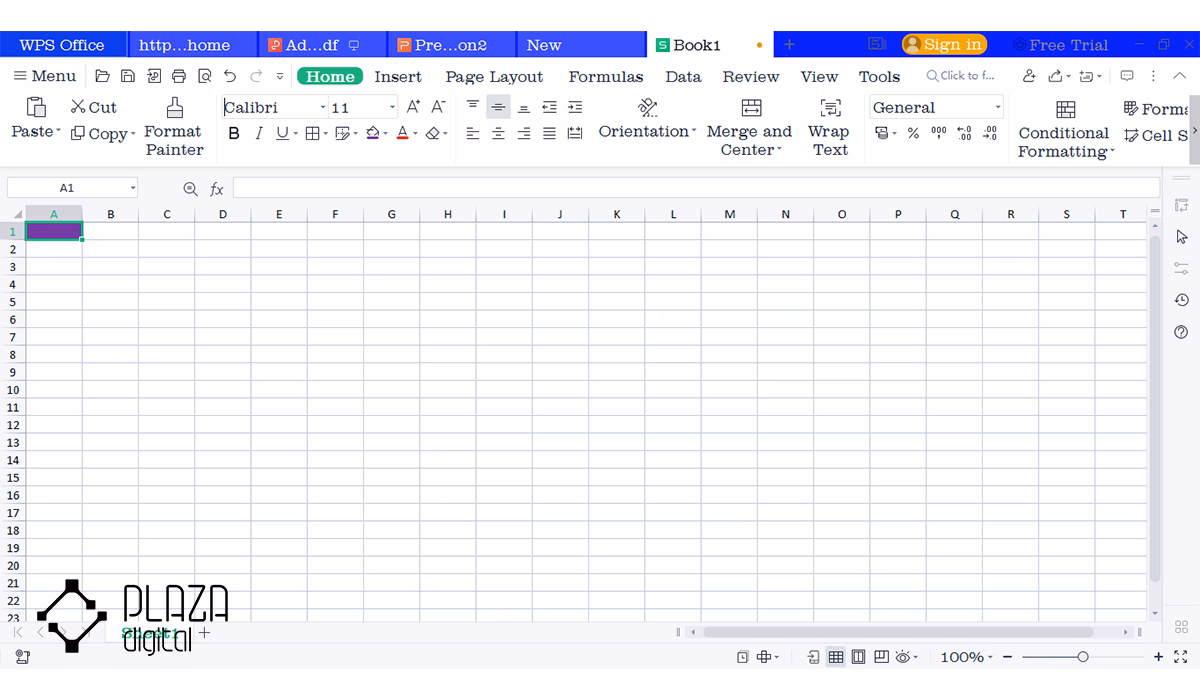The height and width of the screenshot is (700, 1200).
Task: Click the formula bar input field
Action: coord(696,188)
